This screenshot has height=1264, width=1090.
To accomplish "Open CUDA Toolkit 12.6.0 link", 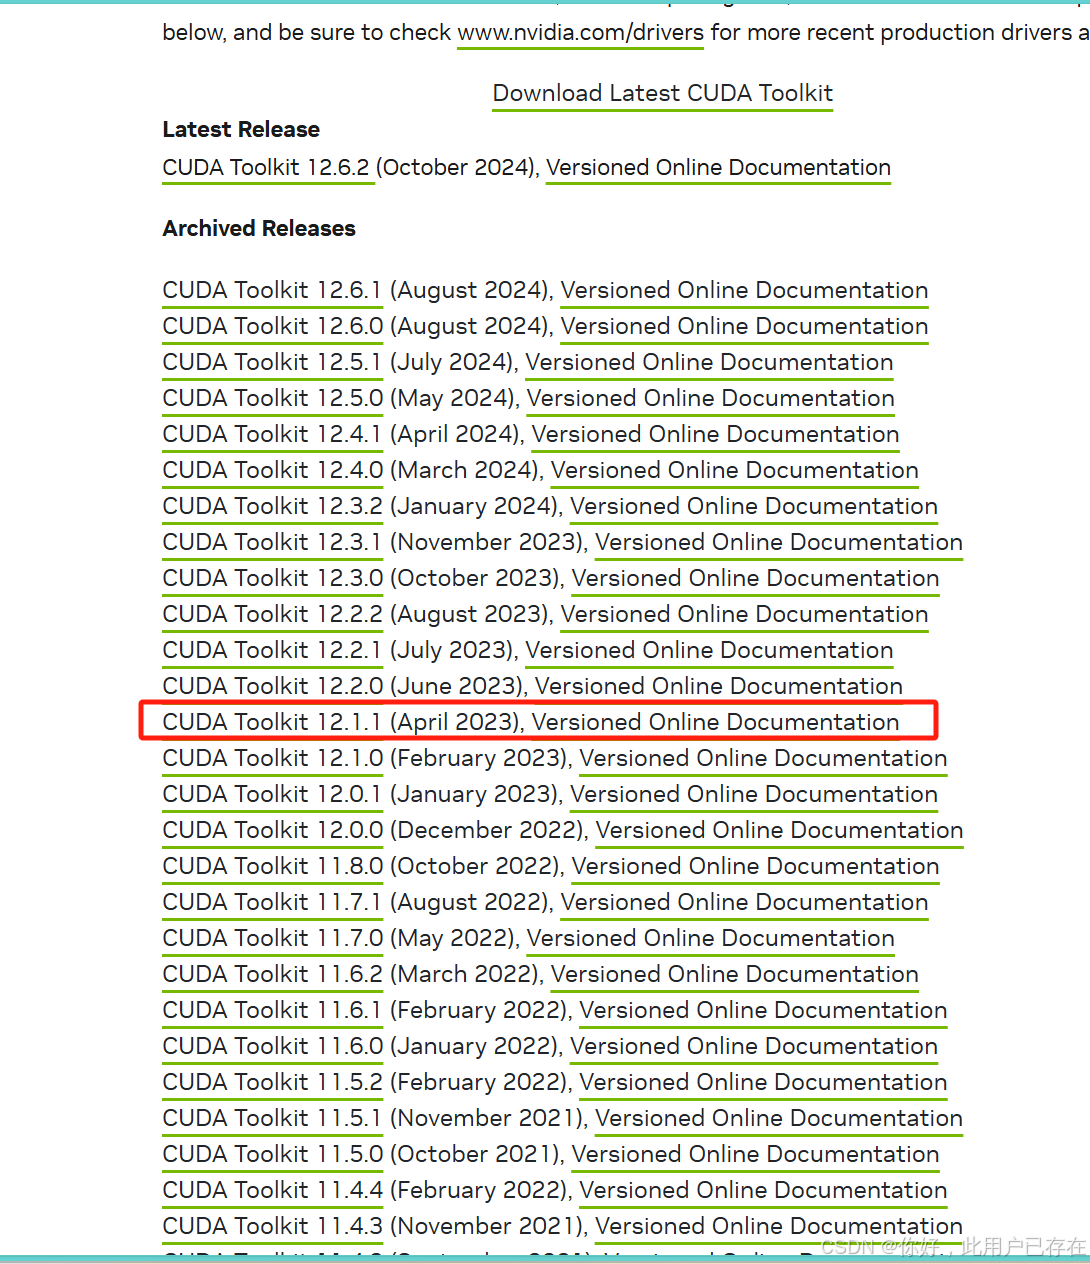I will click(x=273, y=326).
